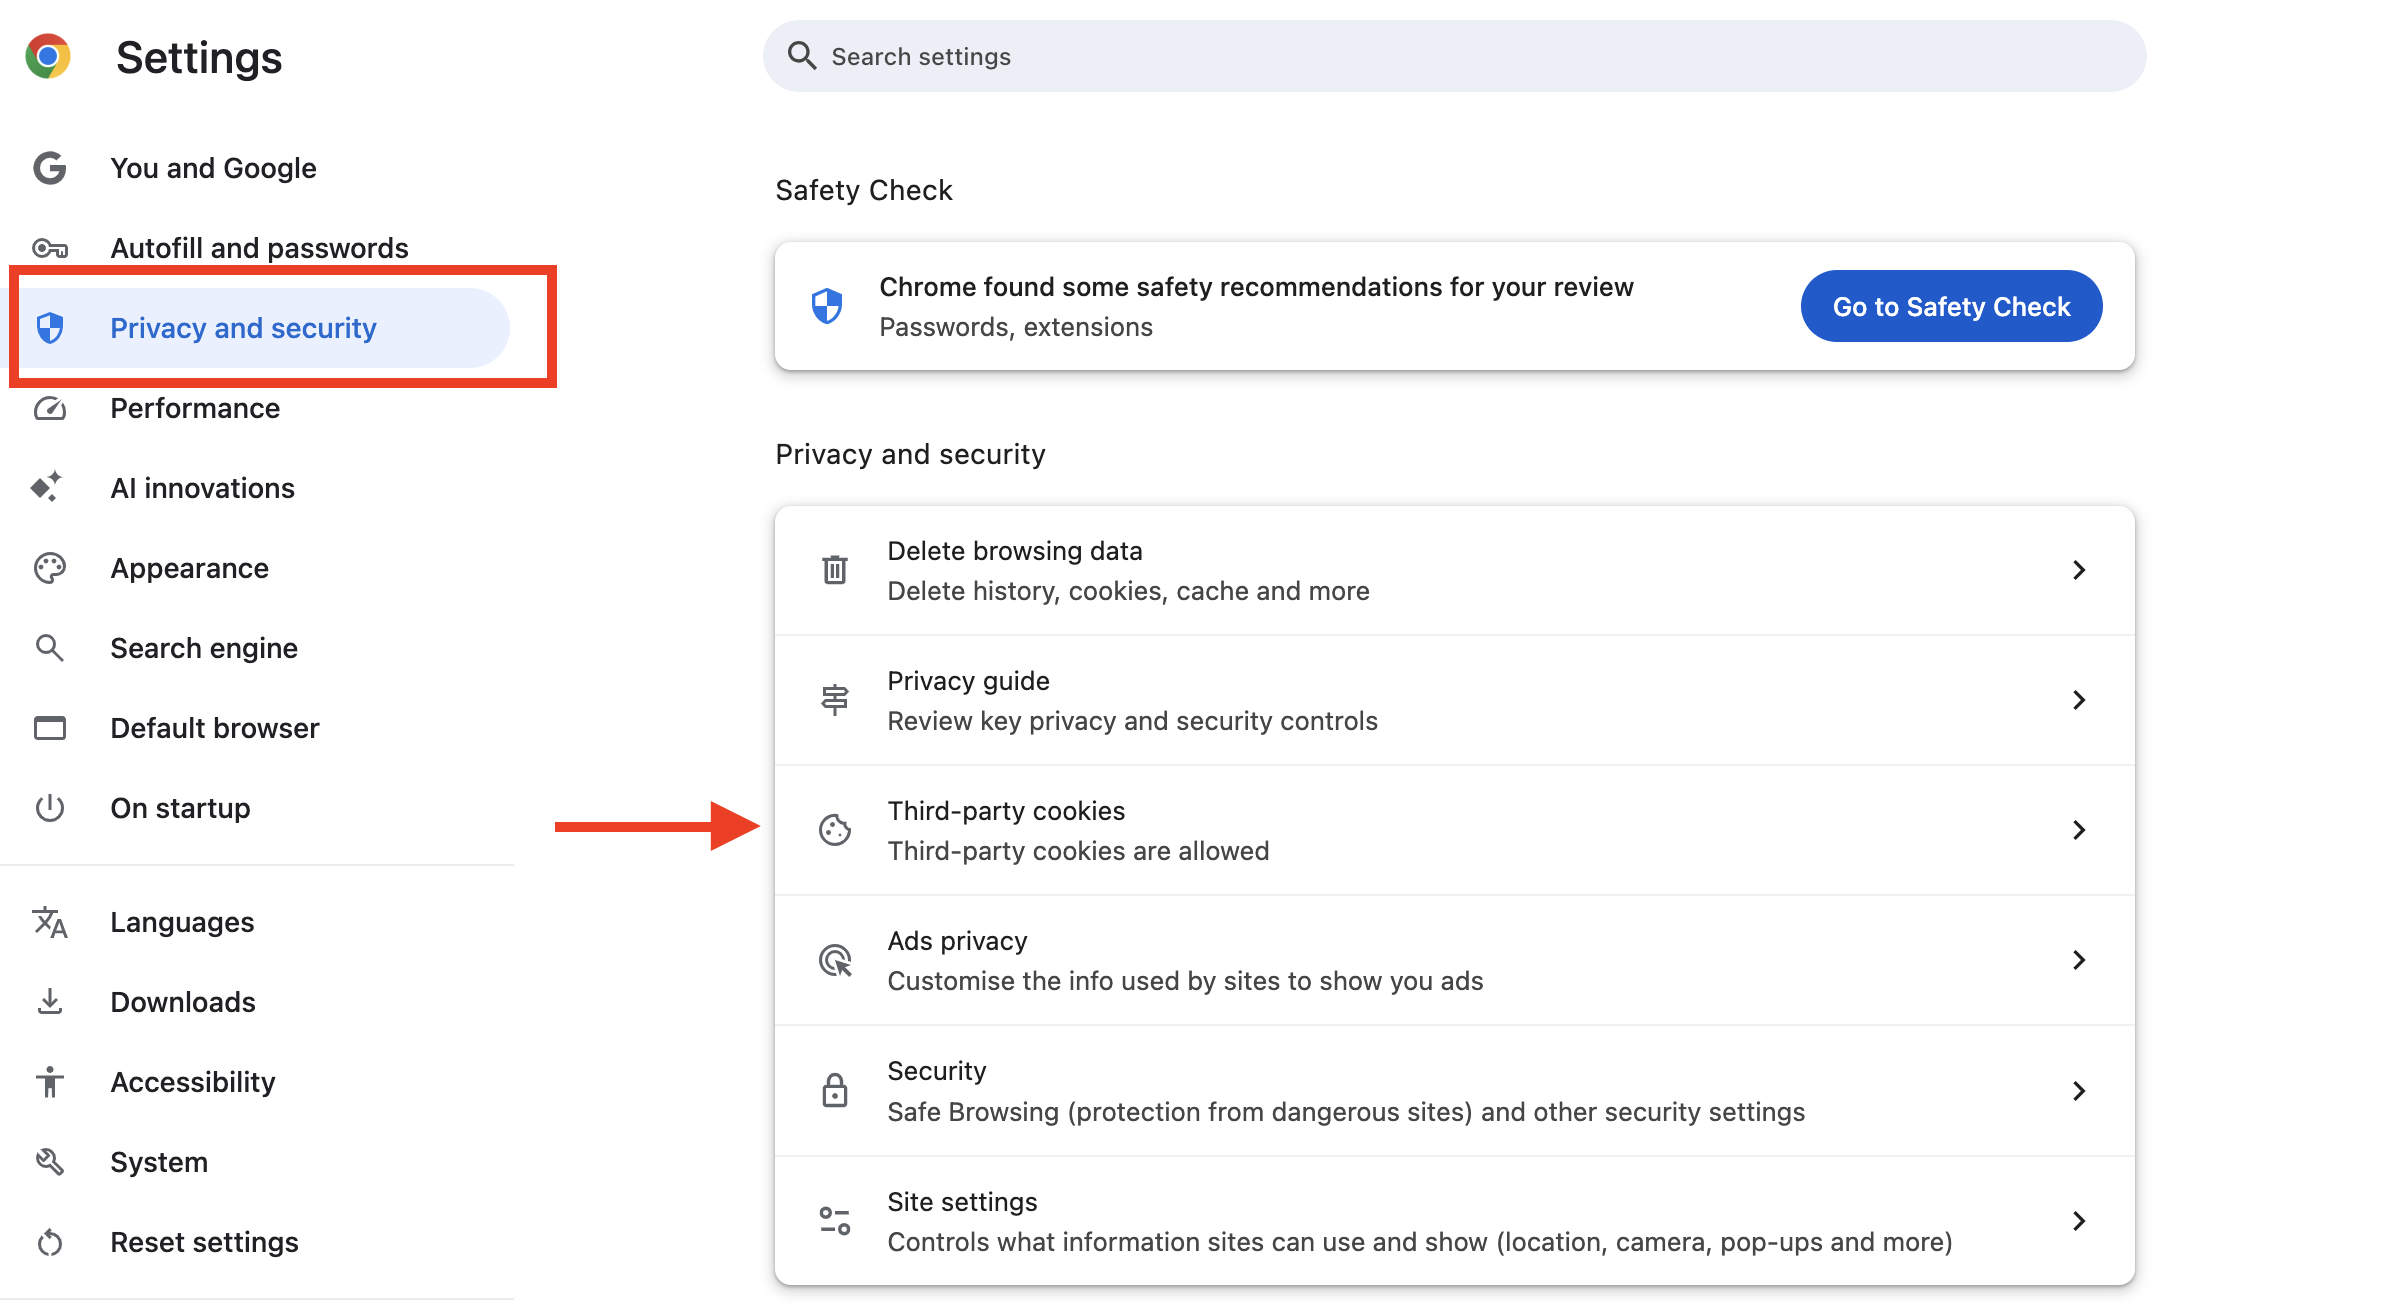This screenshot has width=2384, height=1314.
Task: Click the translate Languages icon
Action: (50, 922)
